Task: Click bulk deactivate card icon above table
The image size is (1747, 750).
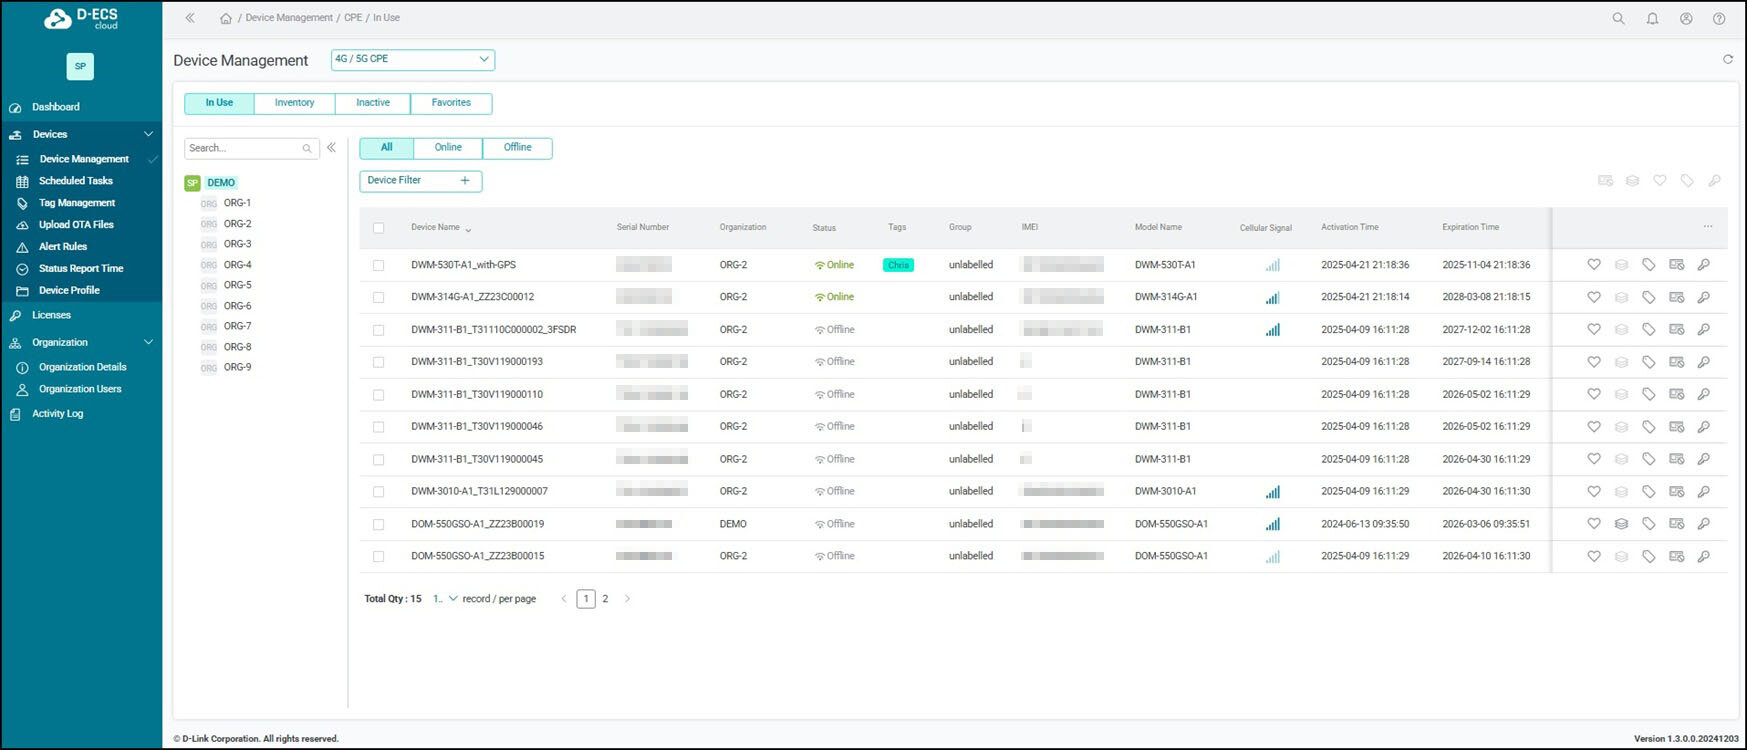Action: [x=1605, y=181]
